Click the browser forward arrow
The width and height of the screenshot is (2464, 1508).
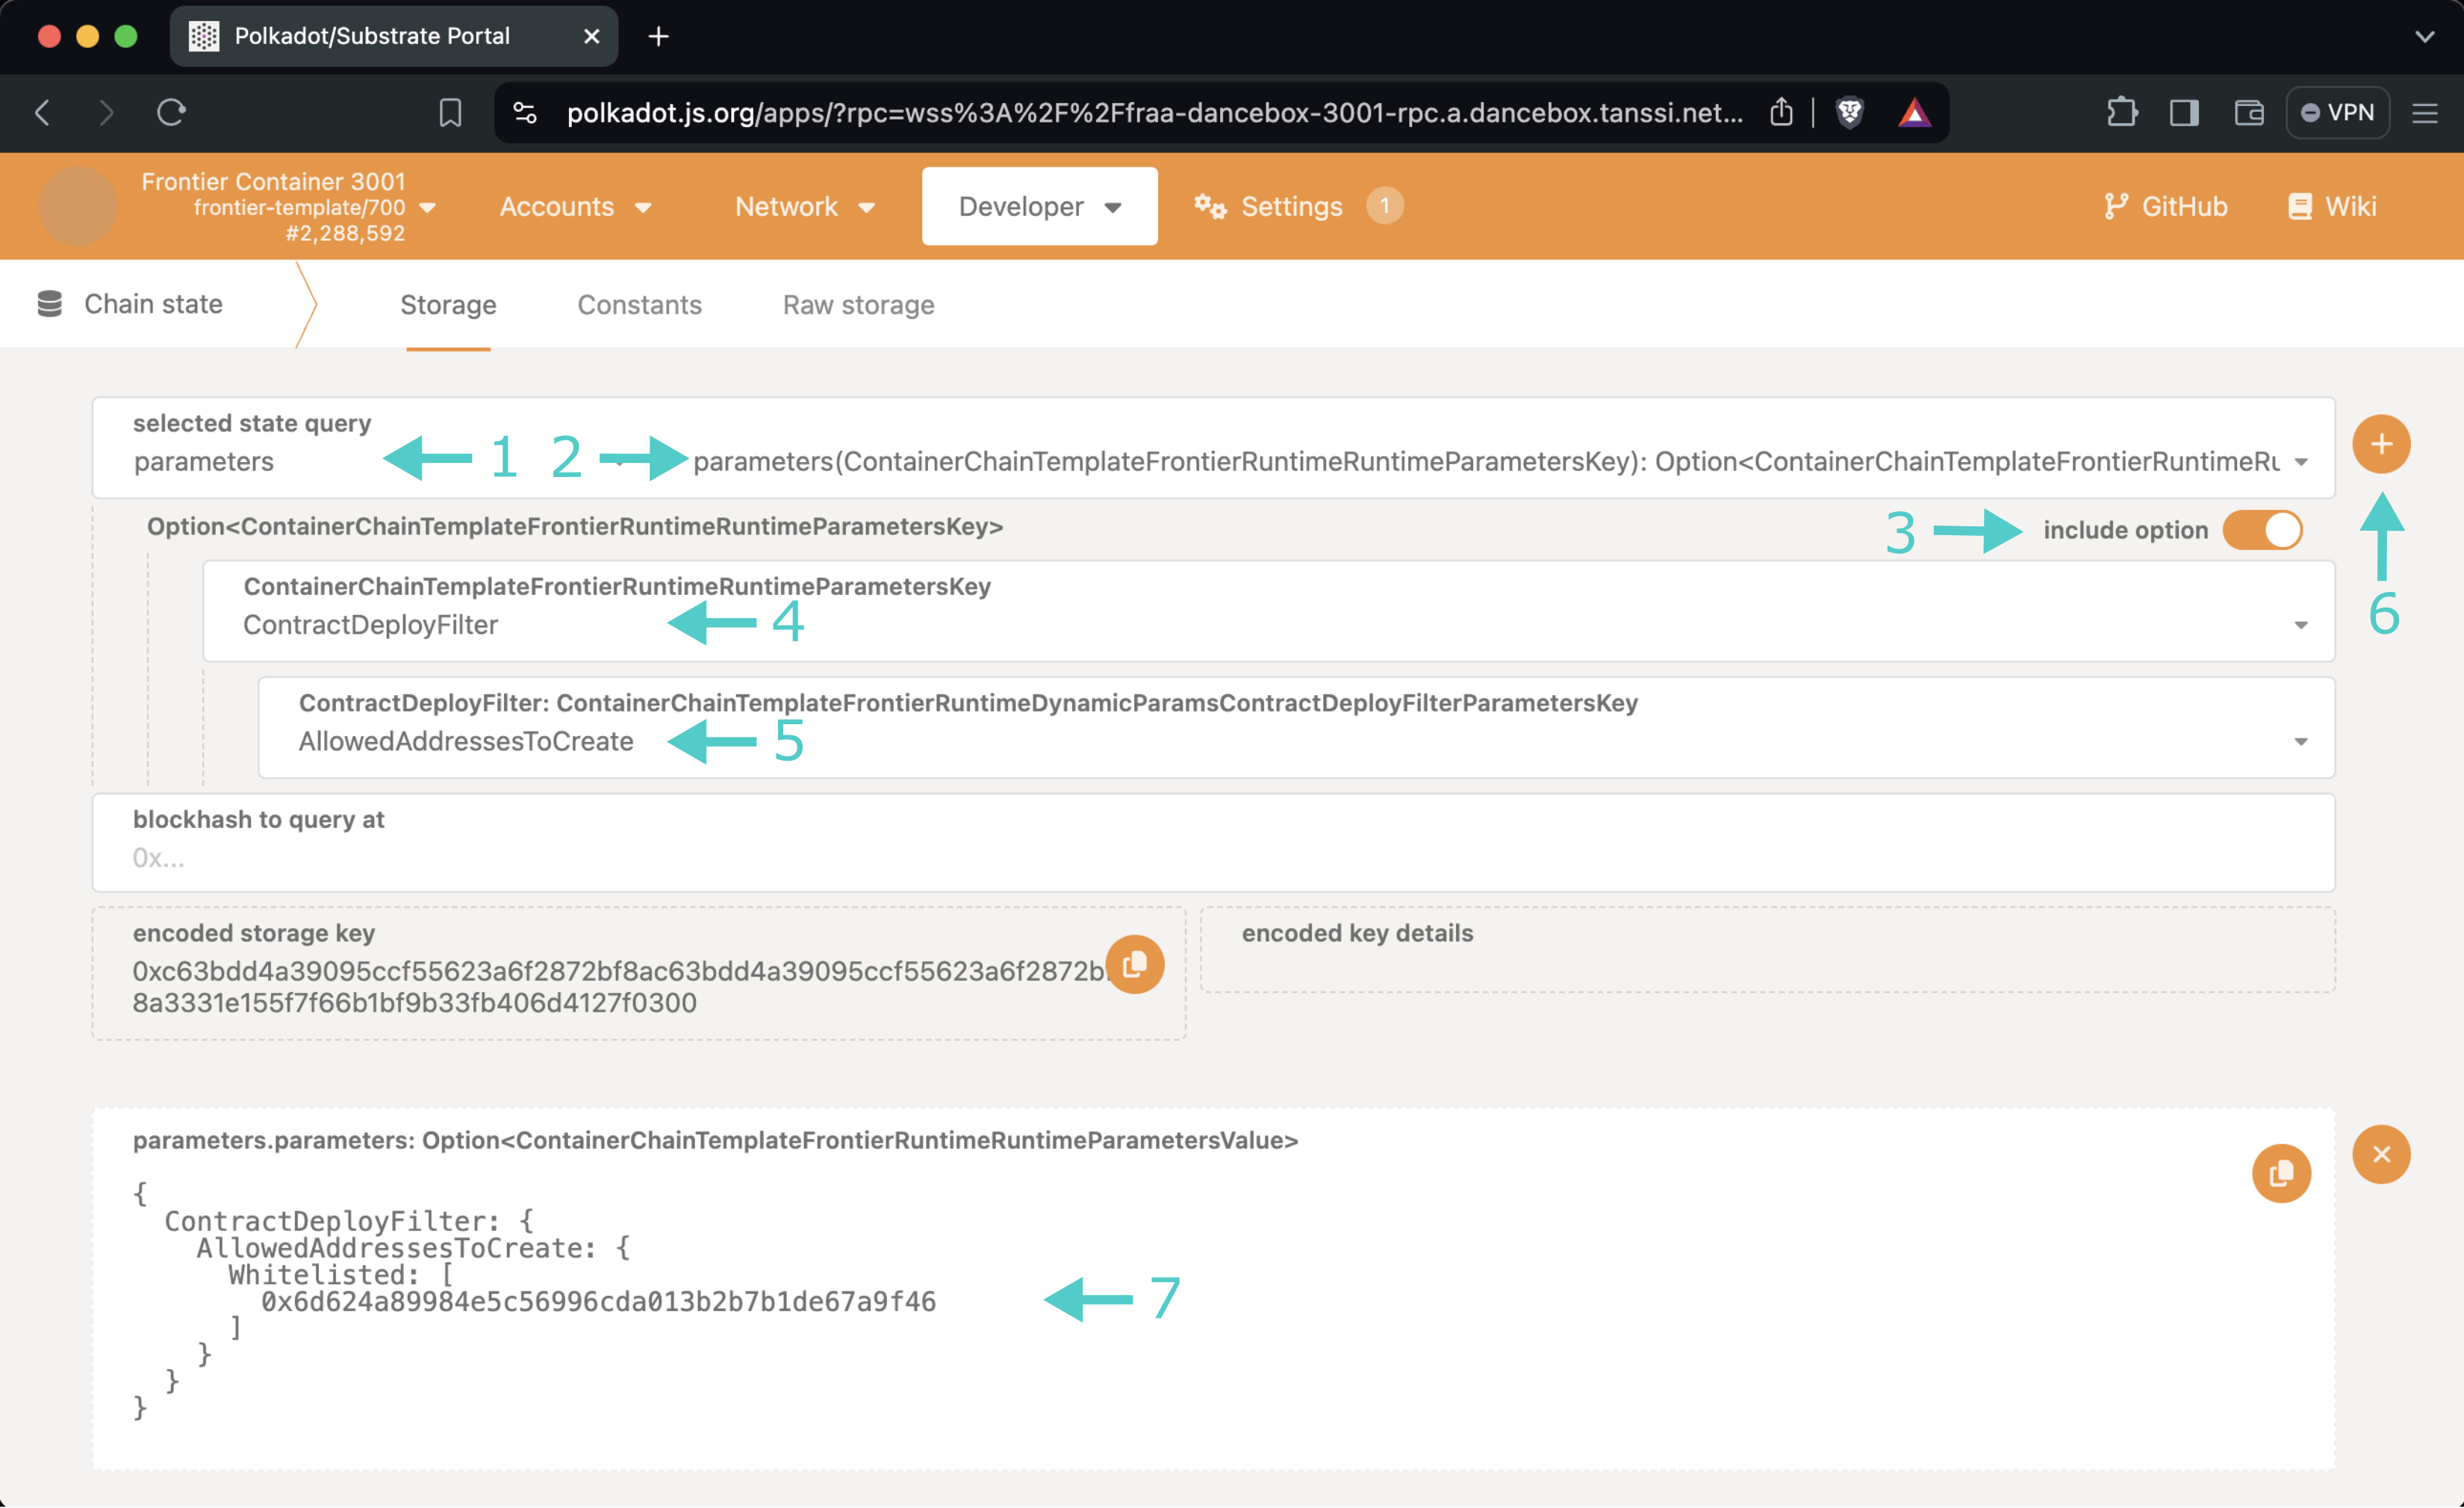click(106, 112)
